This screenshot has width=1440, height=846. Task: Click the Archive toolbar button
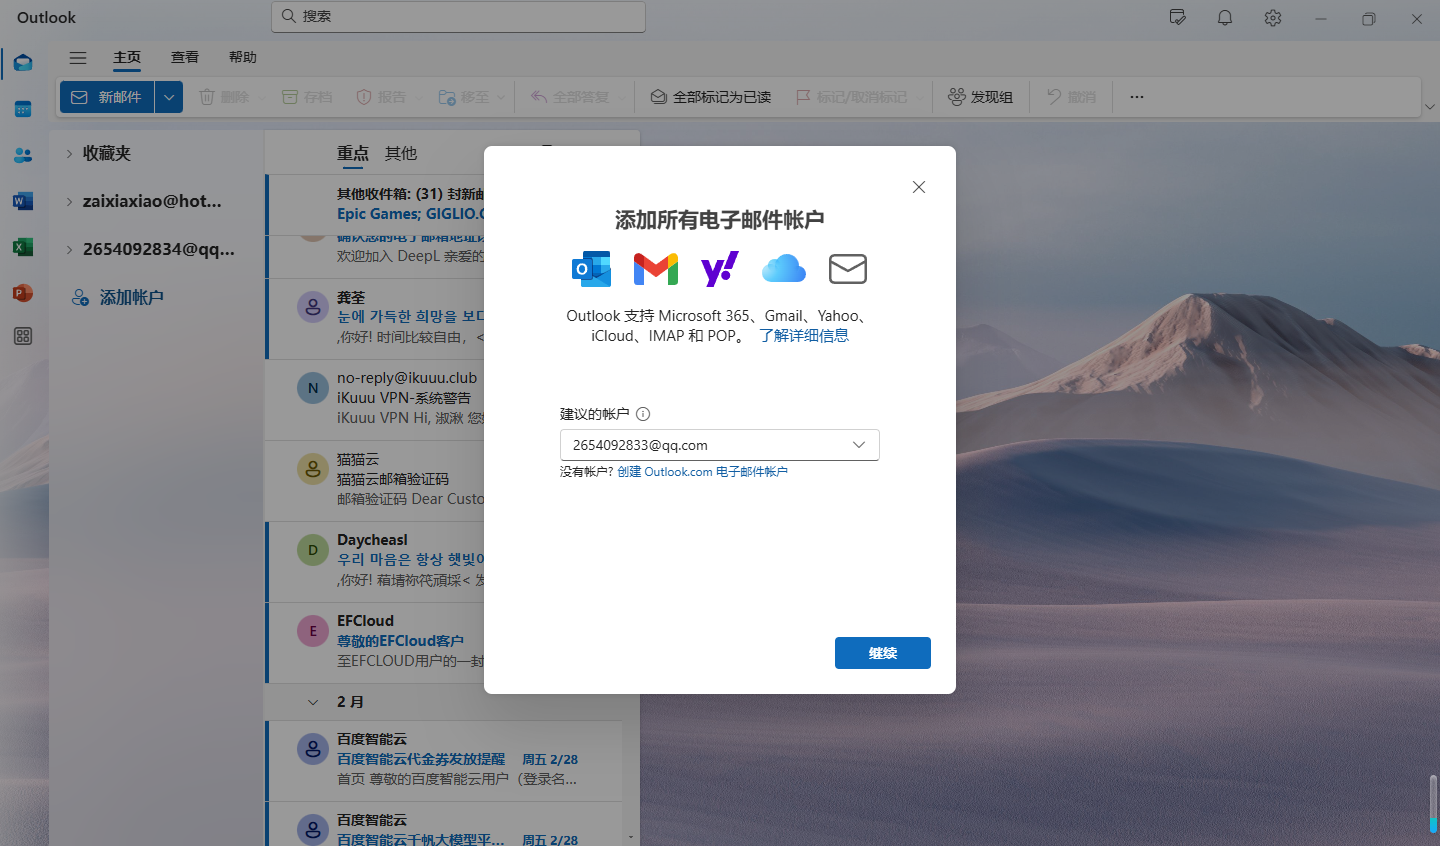tap(307, 97)
